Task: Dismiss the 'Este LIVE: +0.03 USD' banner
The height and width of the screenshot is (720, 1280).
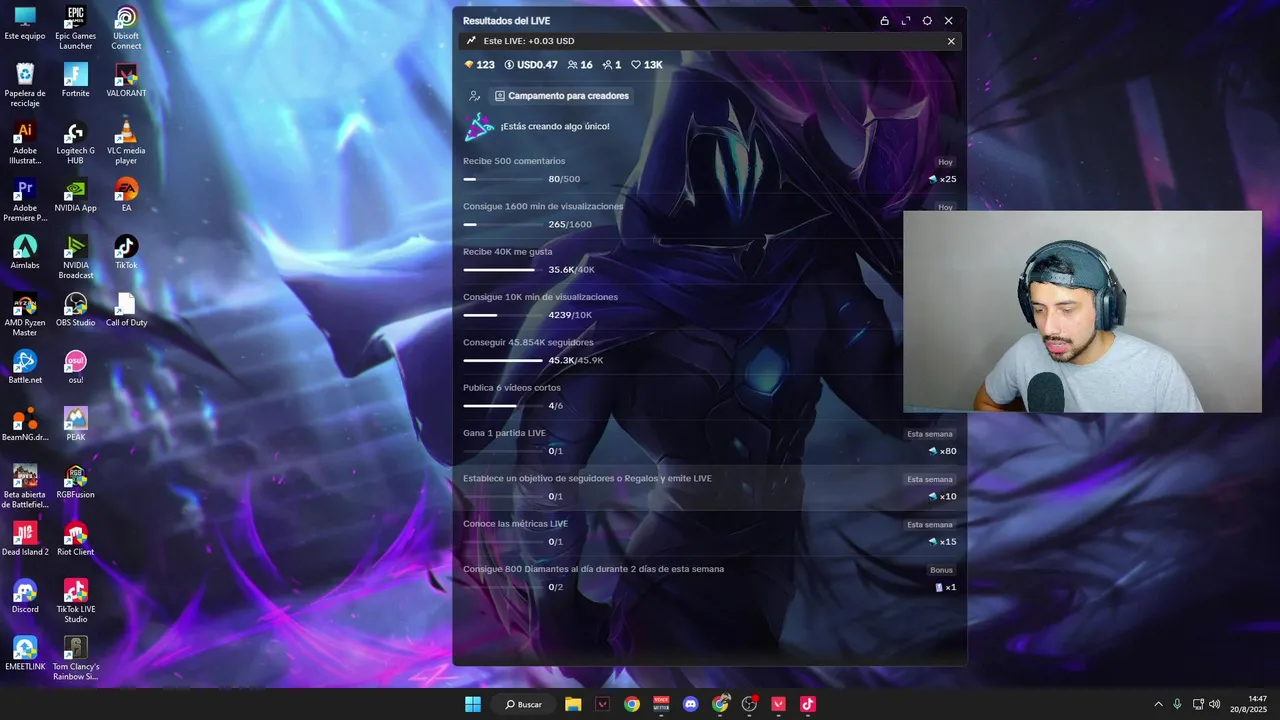Action: pos(951,41)
